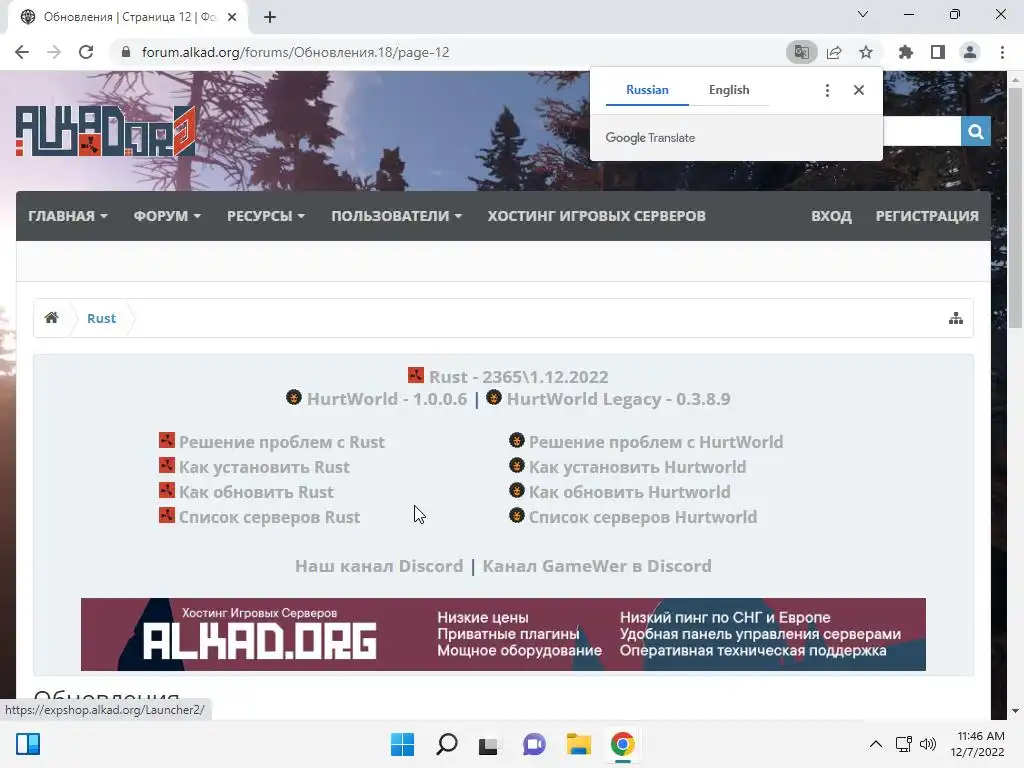Open Как установить Rust link
The height and width of the screenshot is (768, 1024).
(264, 467)
